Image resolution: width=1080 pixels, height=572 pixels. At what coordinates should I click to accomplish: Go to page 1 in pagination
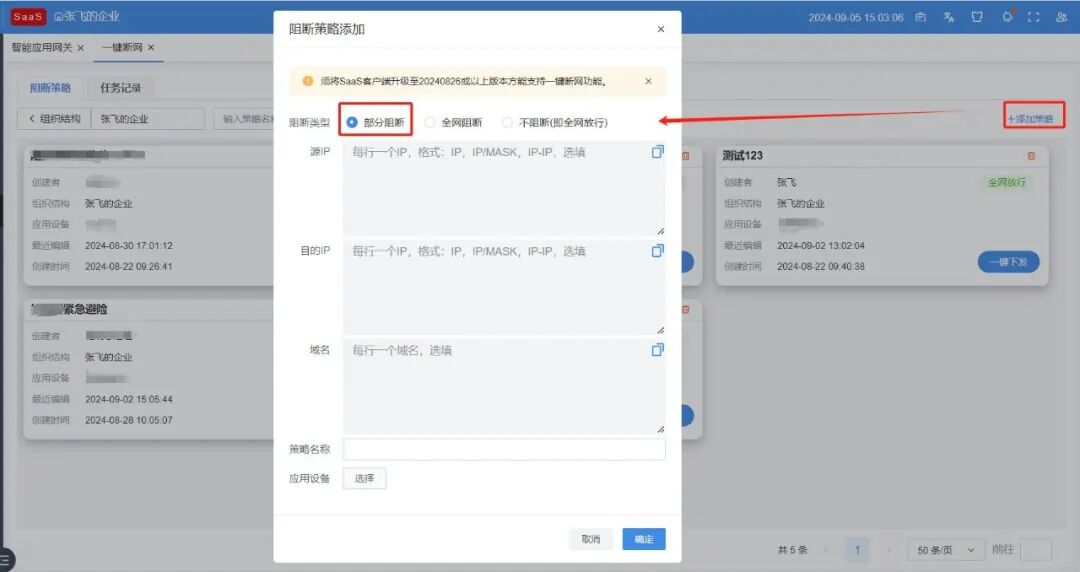coord(858,550)
